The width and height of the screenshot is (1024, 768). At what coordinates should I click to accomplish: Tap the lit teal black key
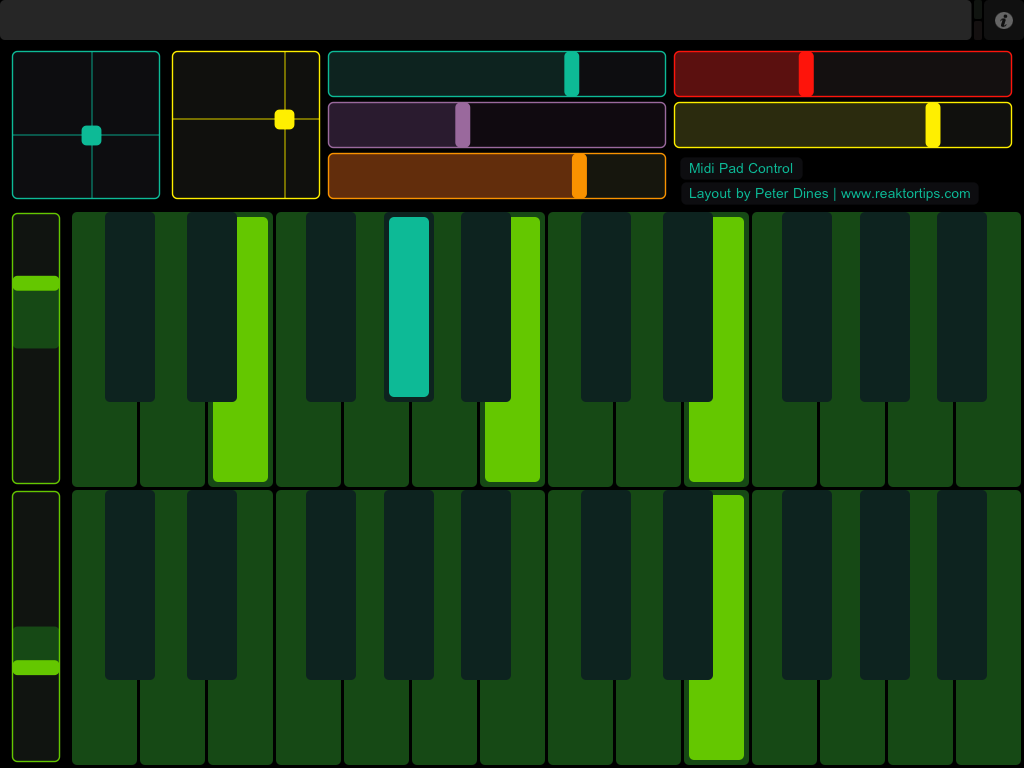coord(409,307)
